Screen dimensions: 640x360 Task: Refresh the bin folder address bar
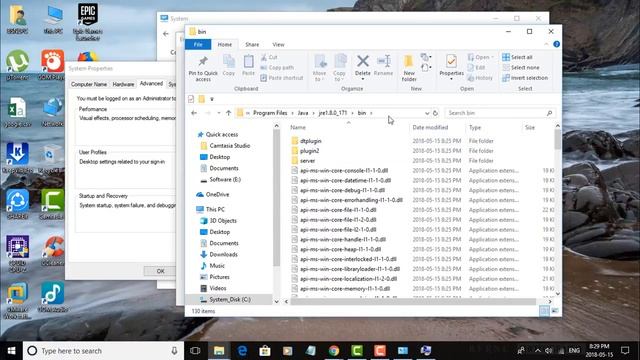[435, 113]
